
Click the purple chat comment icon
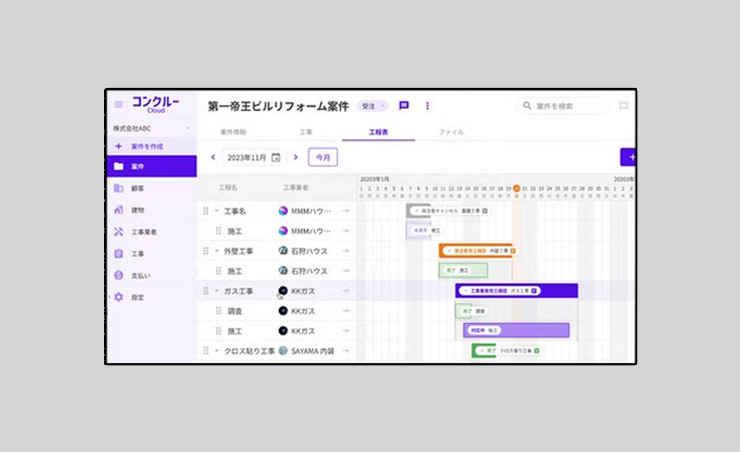404,105
